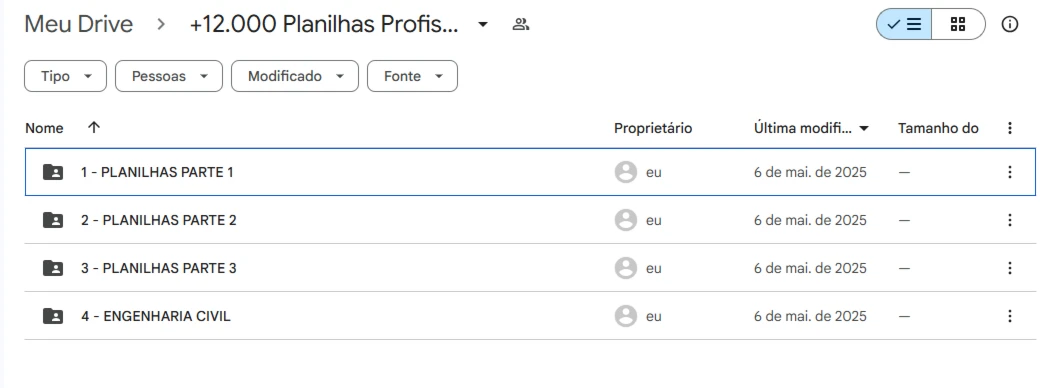Show folder details via info icon

coord(1010,25)
